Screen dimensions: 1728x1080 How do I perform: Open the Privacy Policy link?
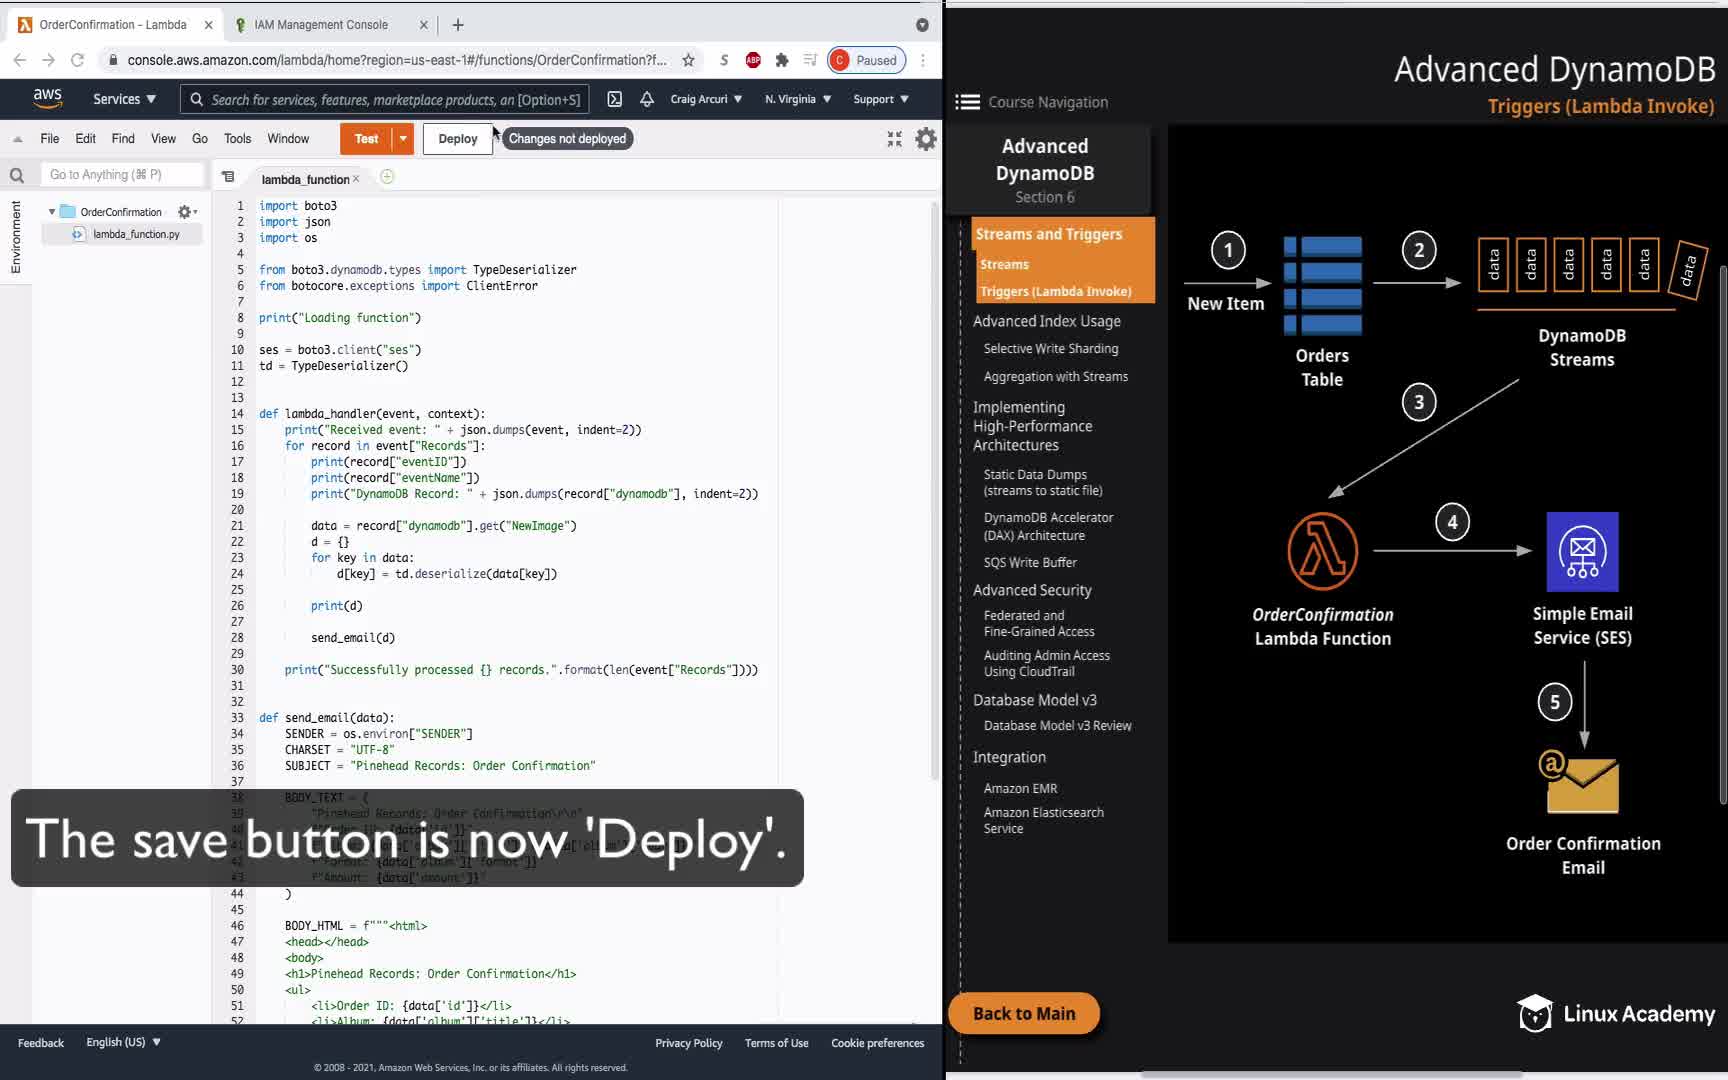coord(689,1043)
